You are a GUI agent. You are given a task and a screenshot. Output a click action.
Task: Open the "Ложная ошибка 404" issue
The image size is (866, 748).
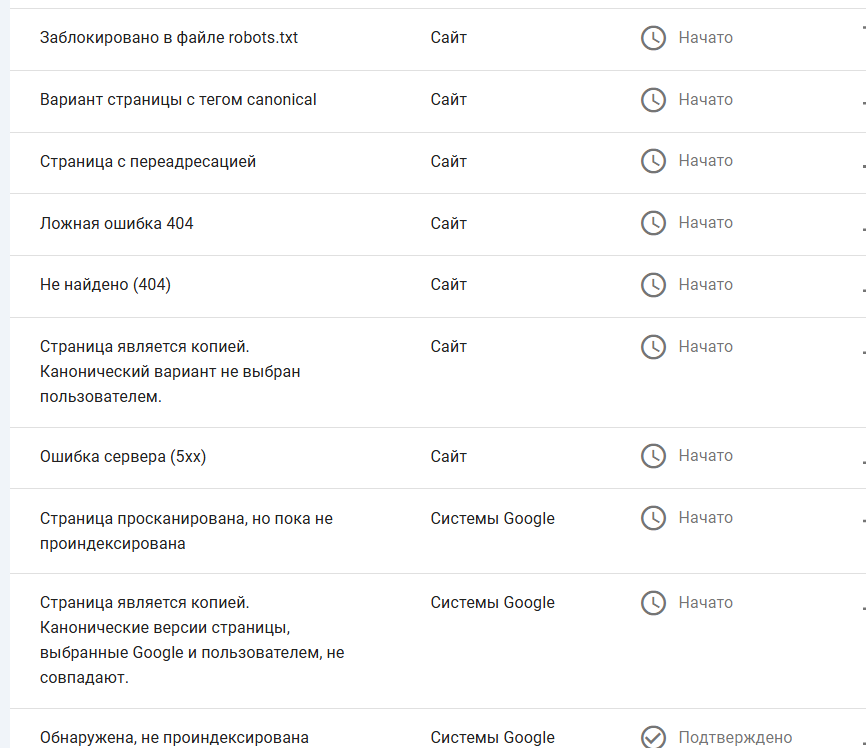tap(117, 223)
